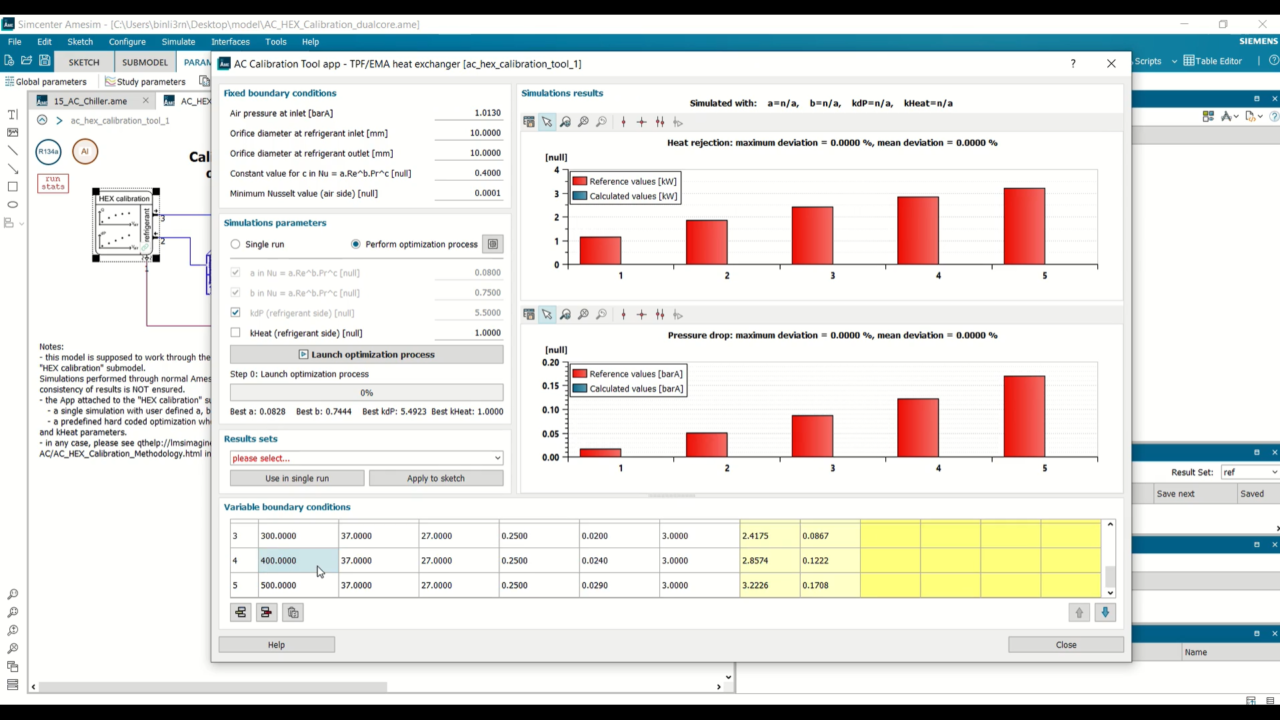This screenshot has height=720, width=1280.
Task: Click the optimization progress bar at 0%
Action: click(366, 393)
